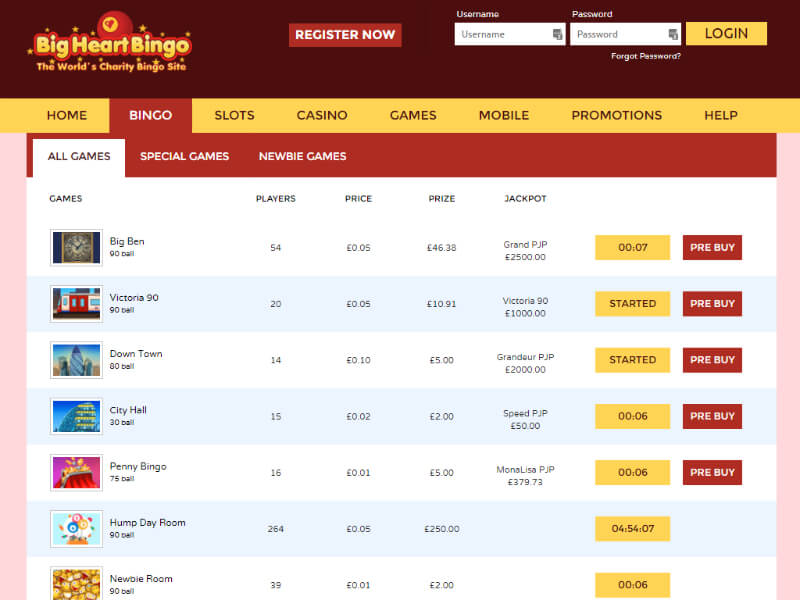Viewport: 800px width, 600px height.
Task: Open the City Hall game thumbnail
Action: [77, 416]
